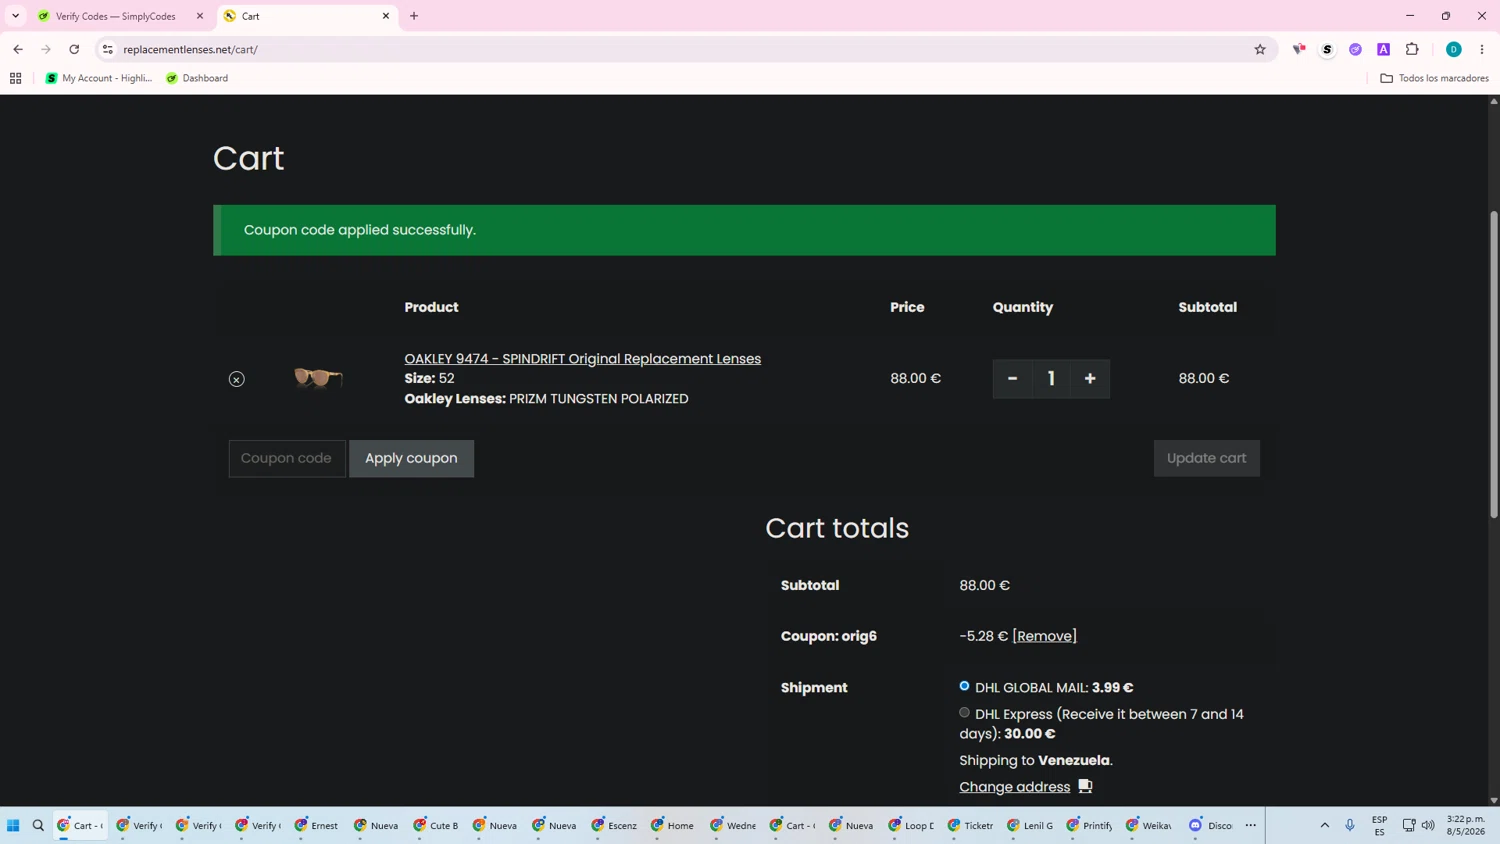Open the Dashboard bookmark
The image size is (1500, 844).
197,78
